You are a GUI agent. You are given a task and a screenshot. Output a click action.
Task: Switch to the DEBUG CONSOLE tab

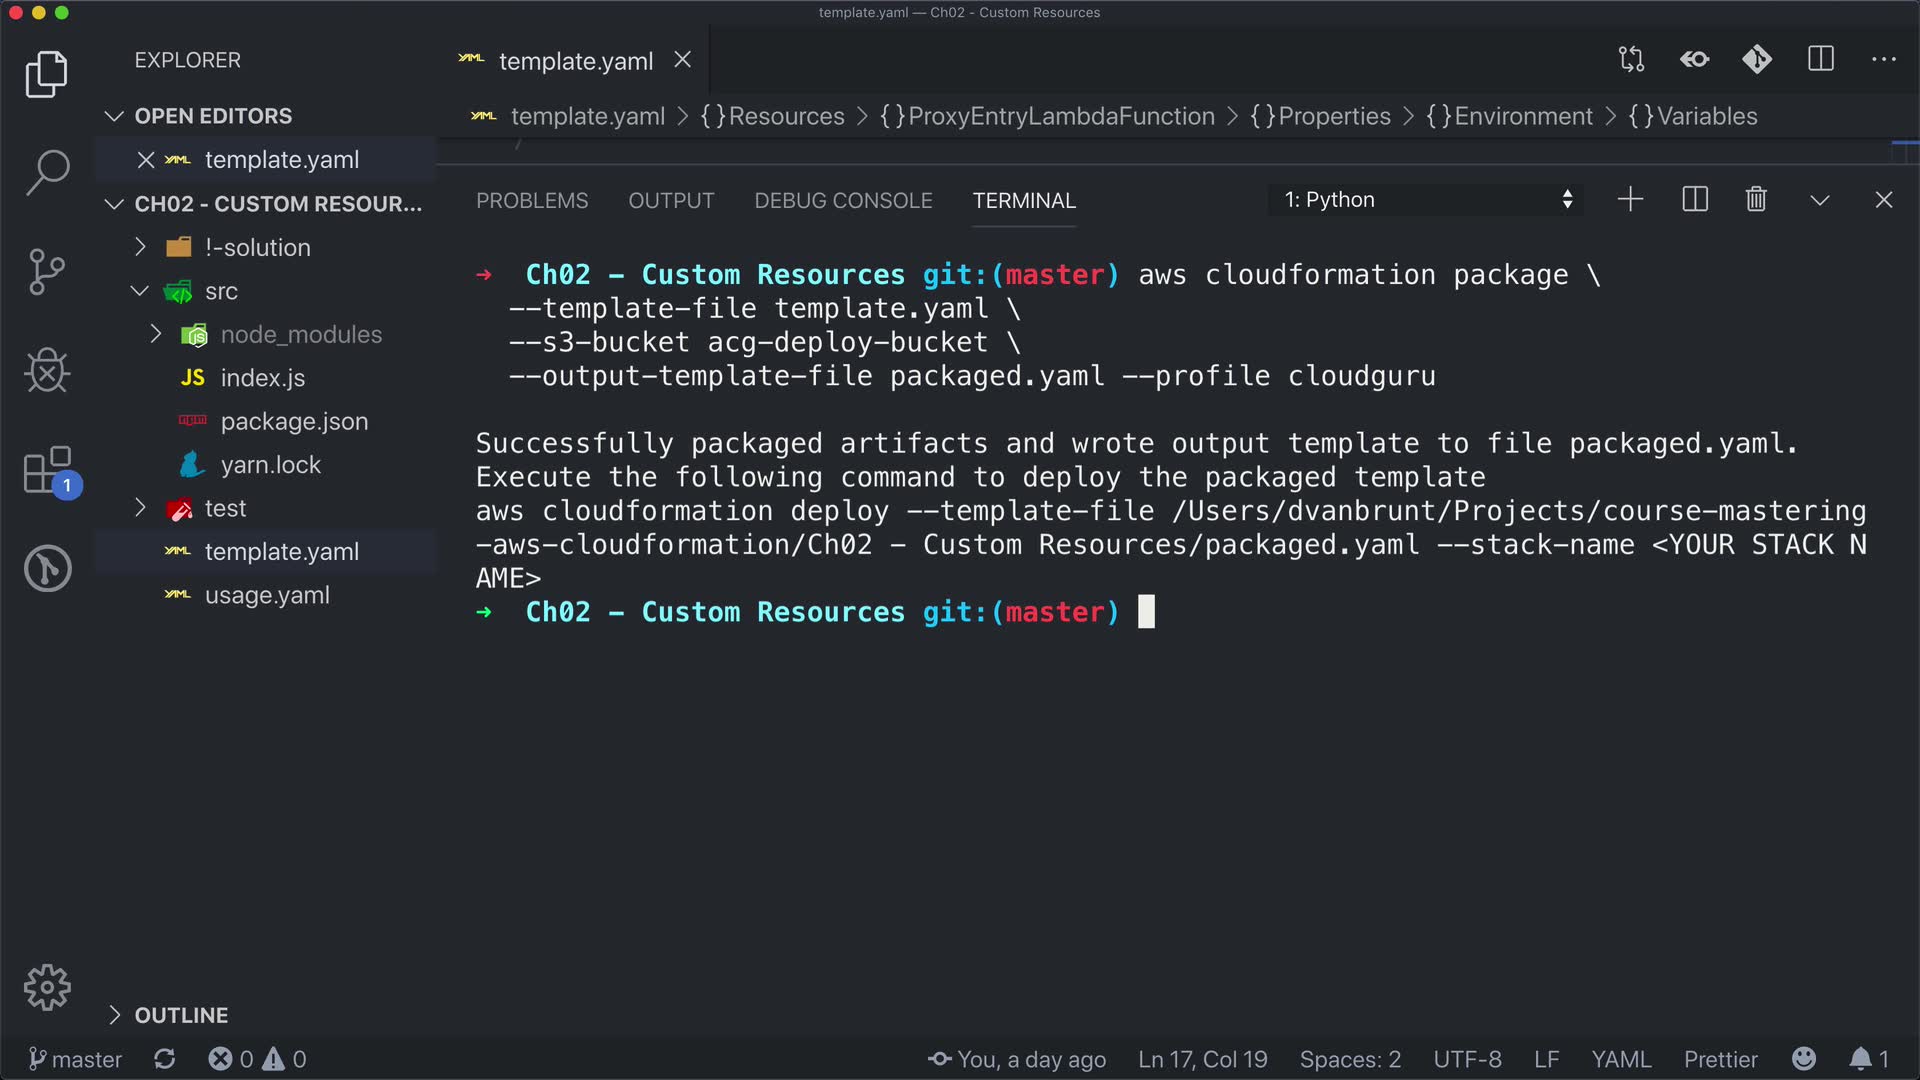click(843, 201)
